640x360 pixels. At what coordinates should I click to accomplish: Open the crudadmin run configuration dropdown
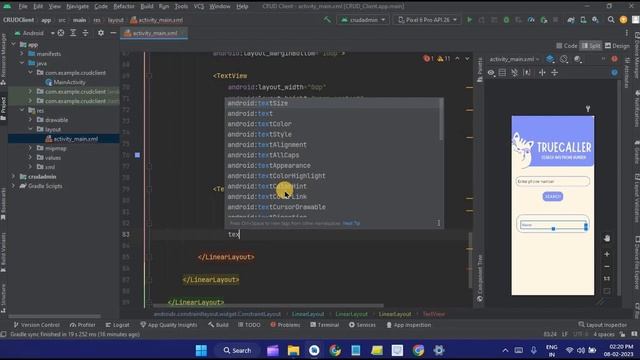pyautogui.click(x=362, y=20)
